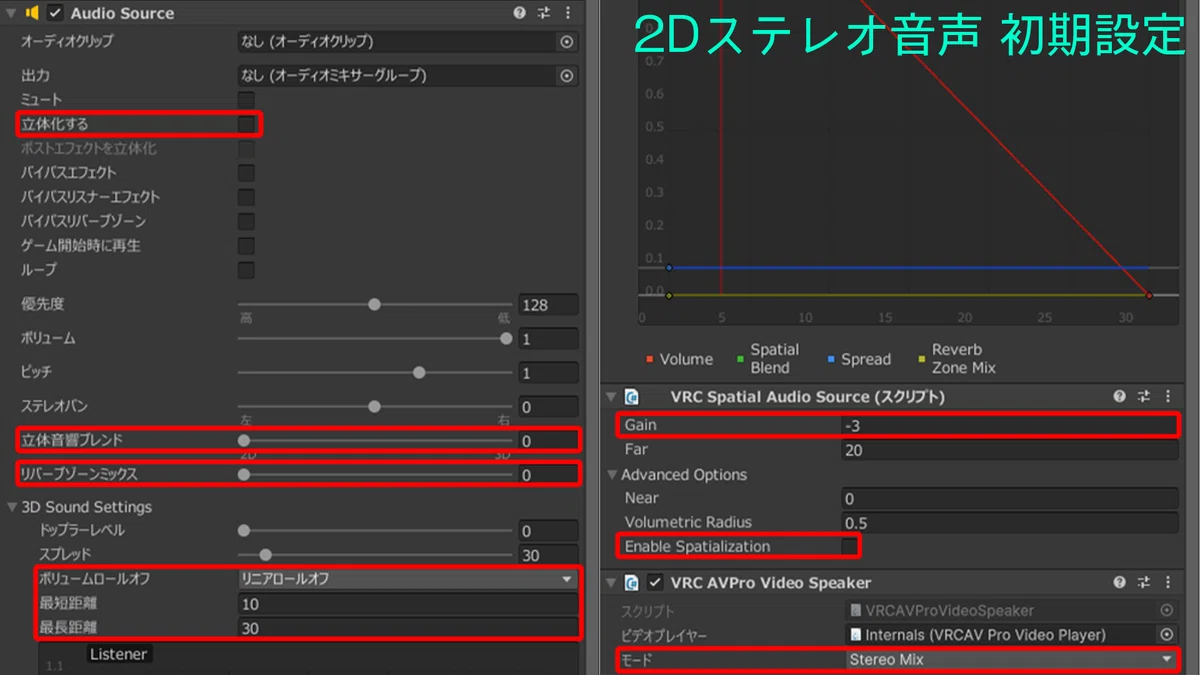Toggle Audio Source component enabled checkbox
Viewport: 1200px width, 675px height.
(55, 13)
